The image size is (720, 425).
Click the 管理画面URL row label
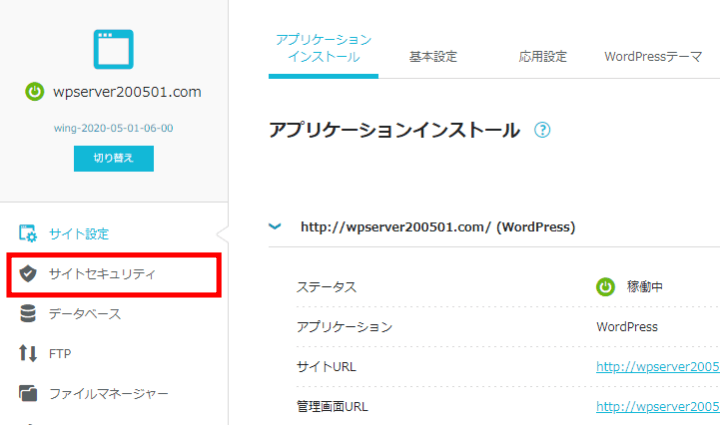332,407
